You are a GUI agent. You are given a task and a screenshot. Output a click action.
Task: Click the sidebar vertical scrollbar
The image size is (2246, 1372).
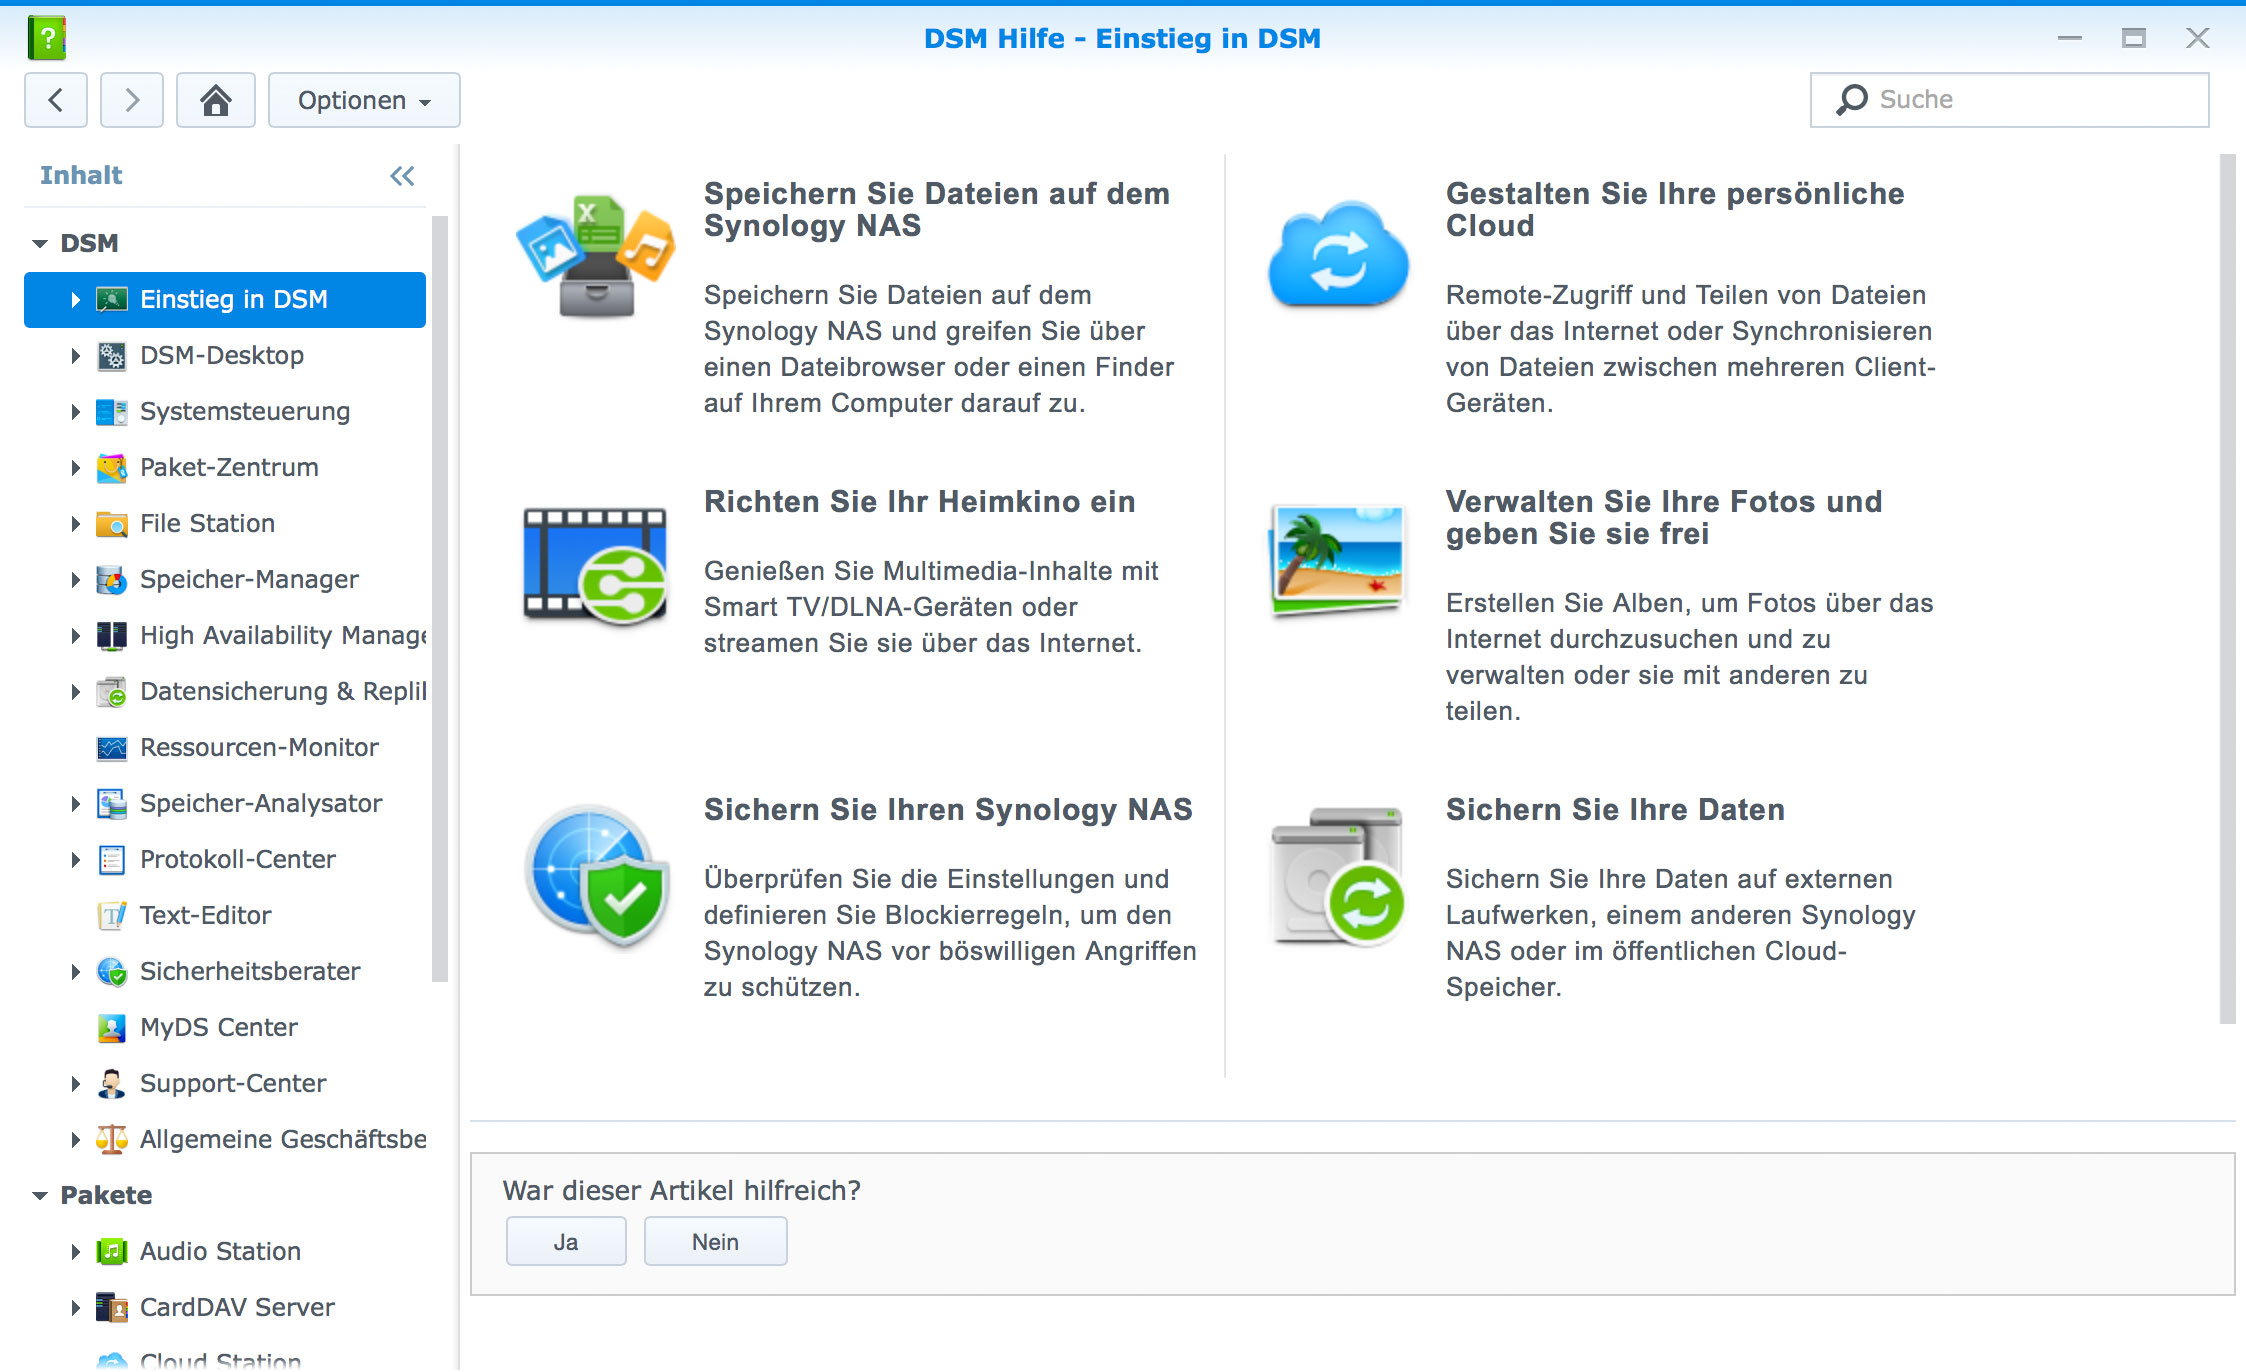(x=440, y=598)
